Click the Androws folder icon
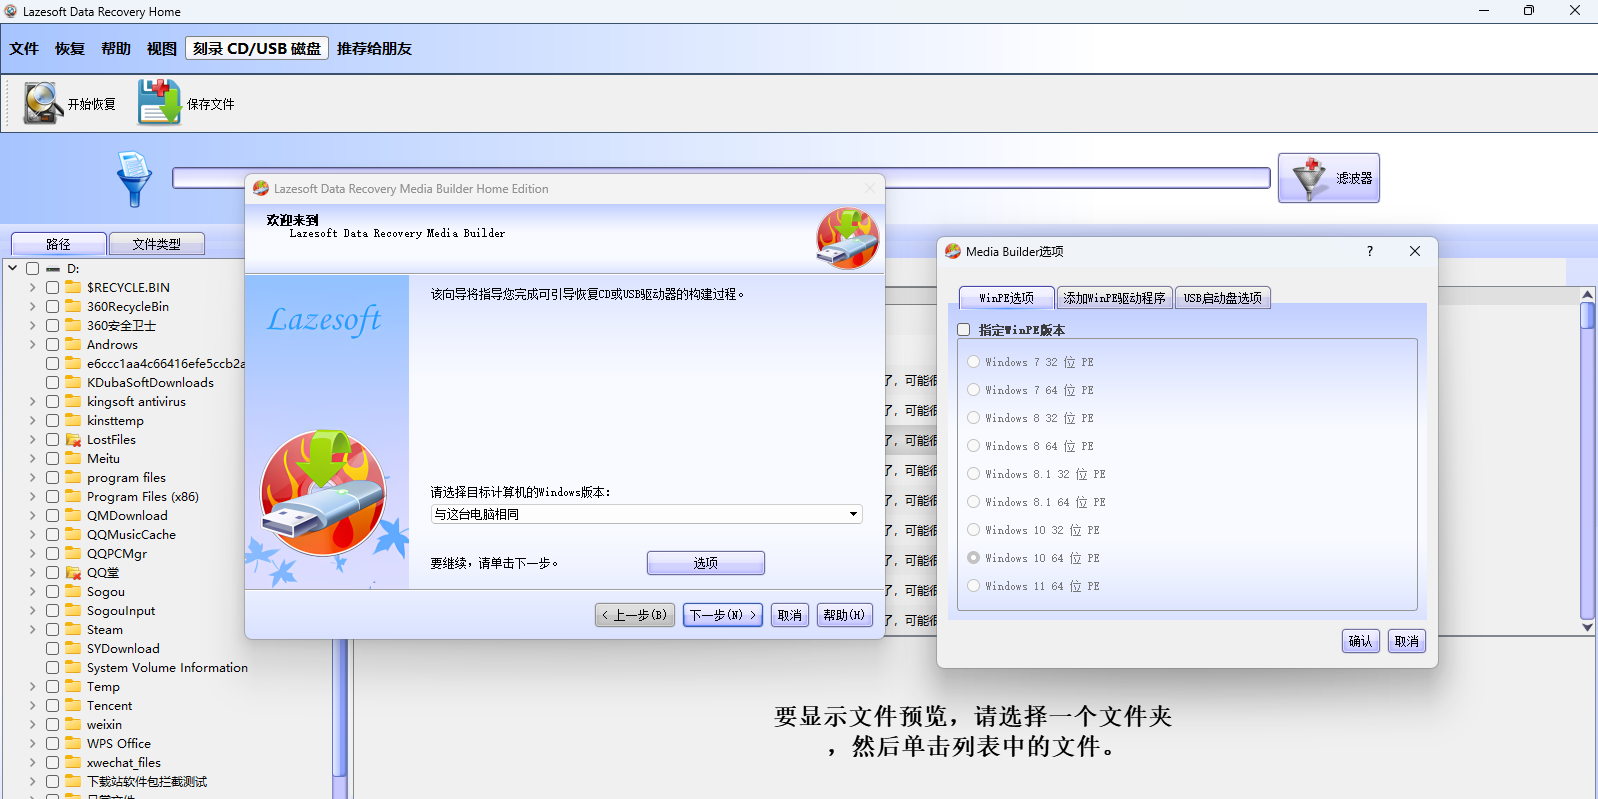The height and width of the screenshot is (799, 1598). [x=73, y=344]
